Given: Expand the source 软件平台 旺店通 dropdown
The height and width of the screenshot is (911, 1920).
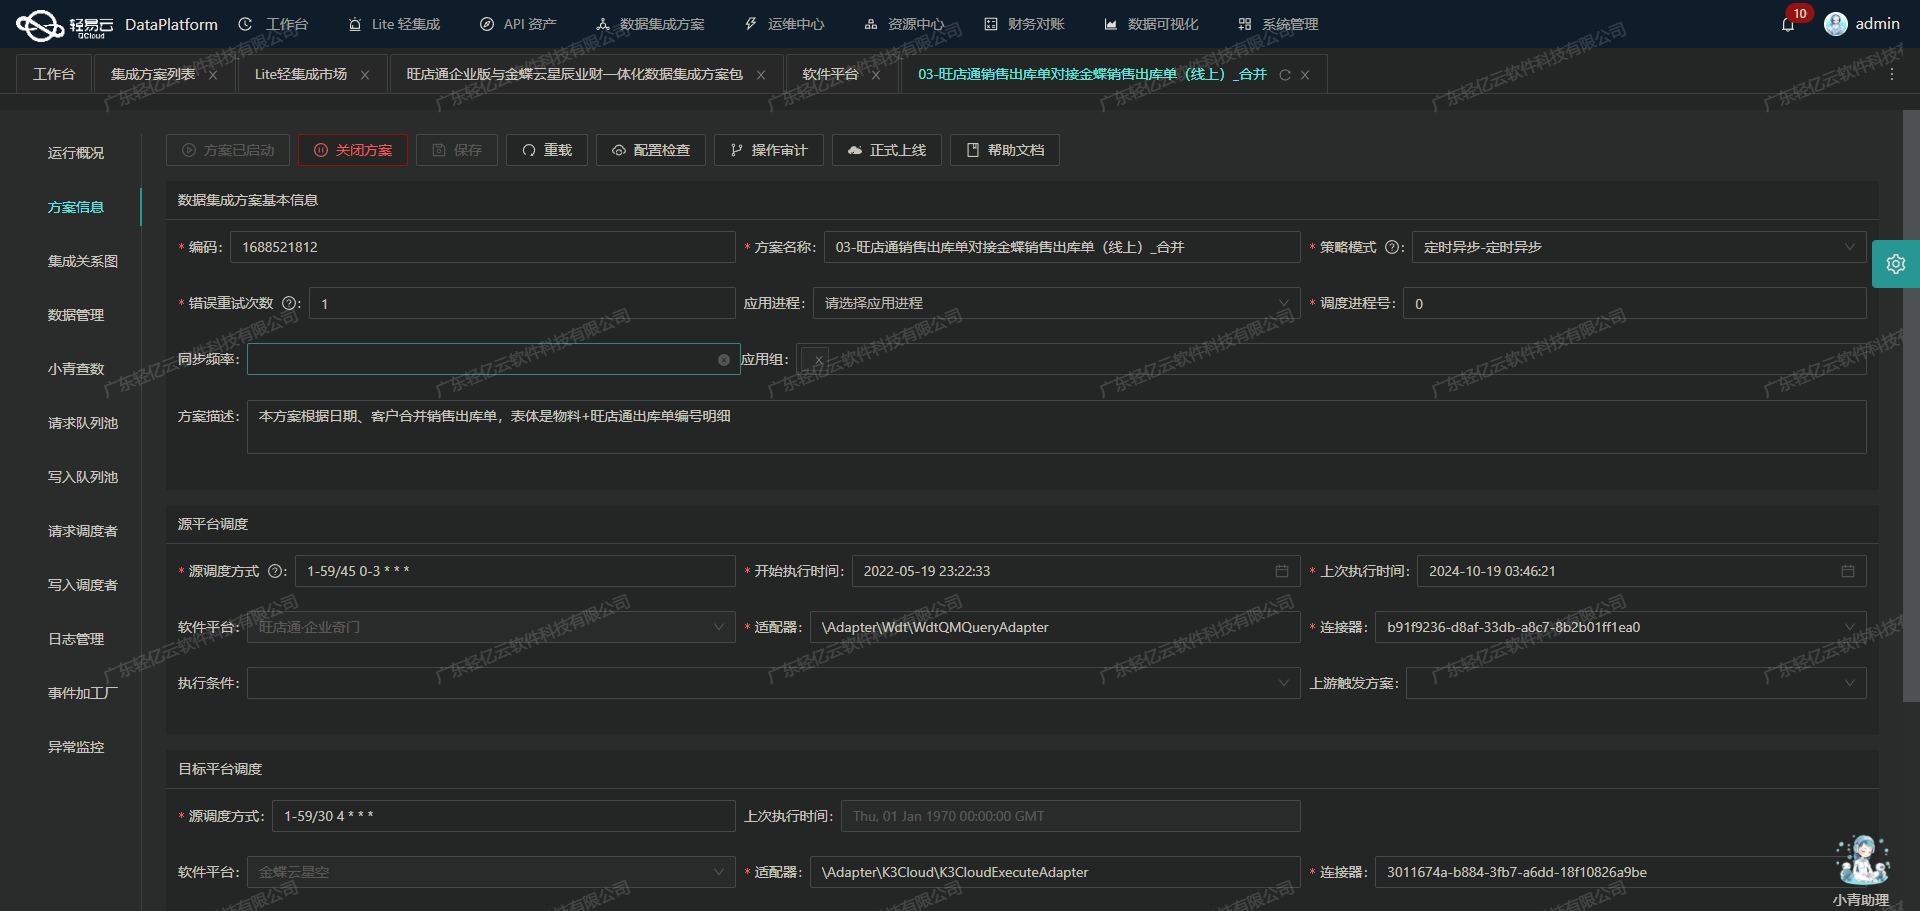Looking at the screenshot, I should [x=491, y=627].
